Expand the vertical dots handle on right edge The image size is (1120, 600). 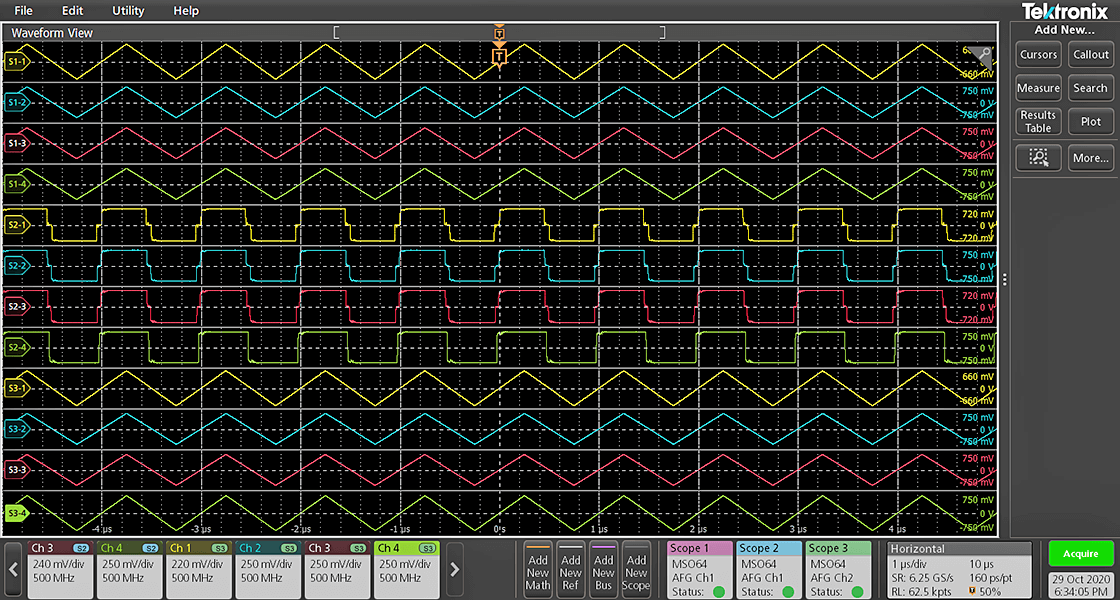1005,280
